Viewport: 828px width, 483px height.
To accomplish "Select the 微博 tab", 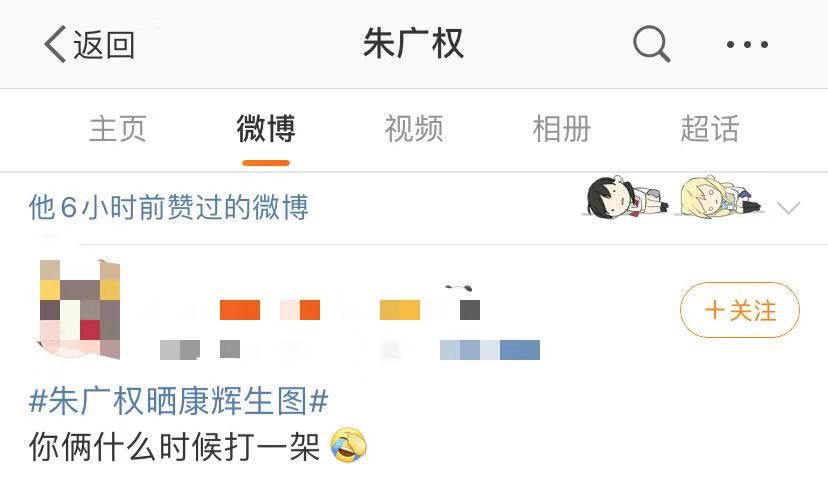I will 266,129.
